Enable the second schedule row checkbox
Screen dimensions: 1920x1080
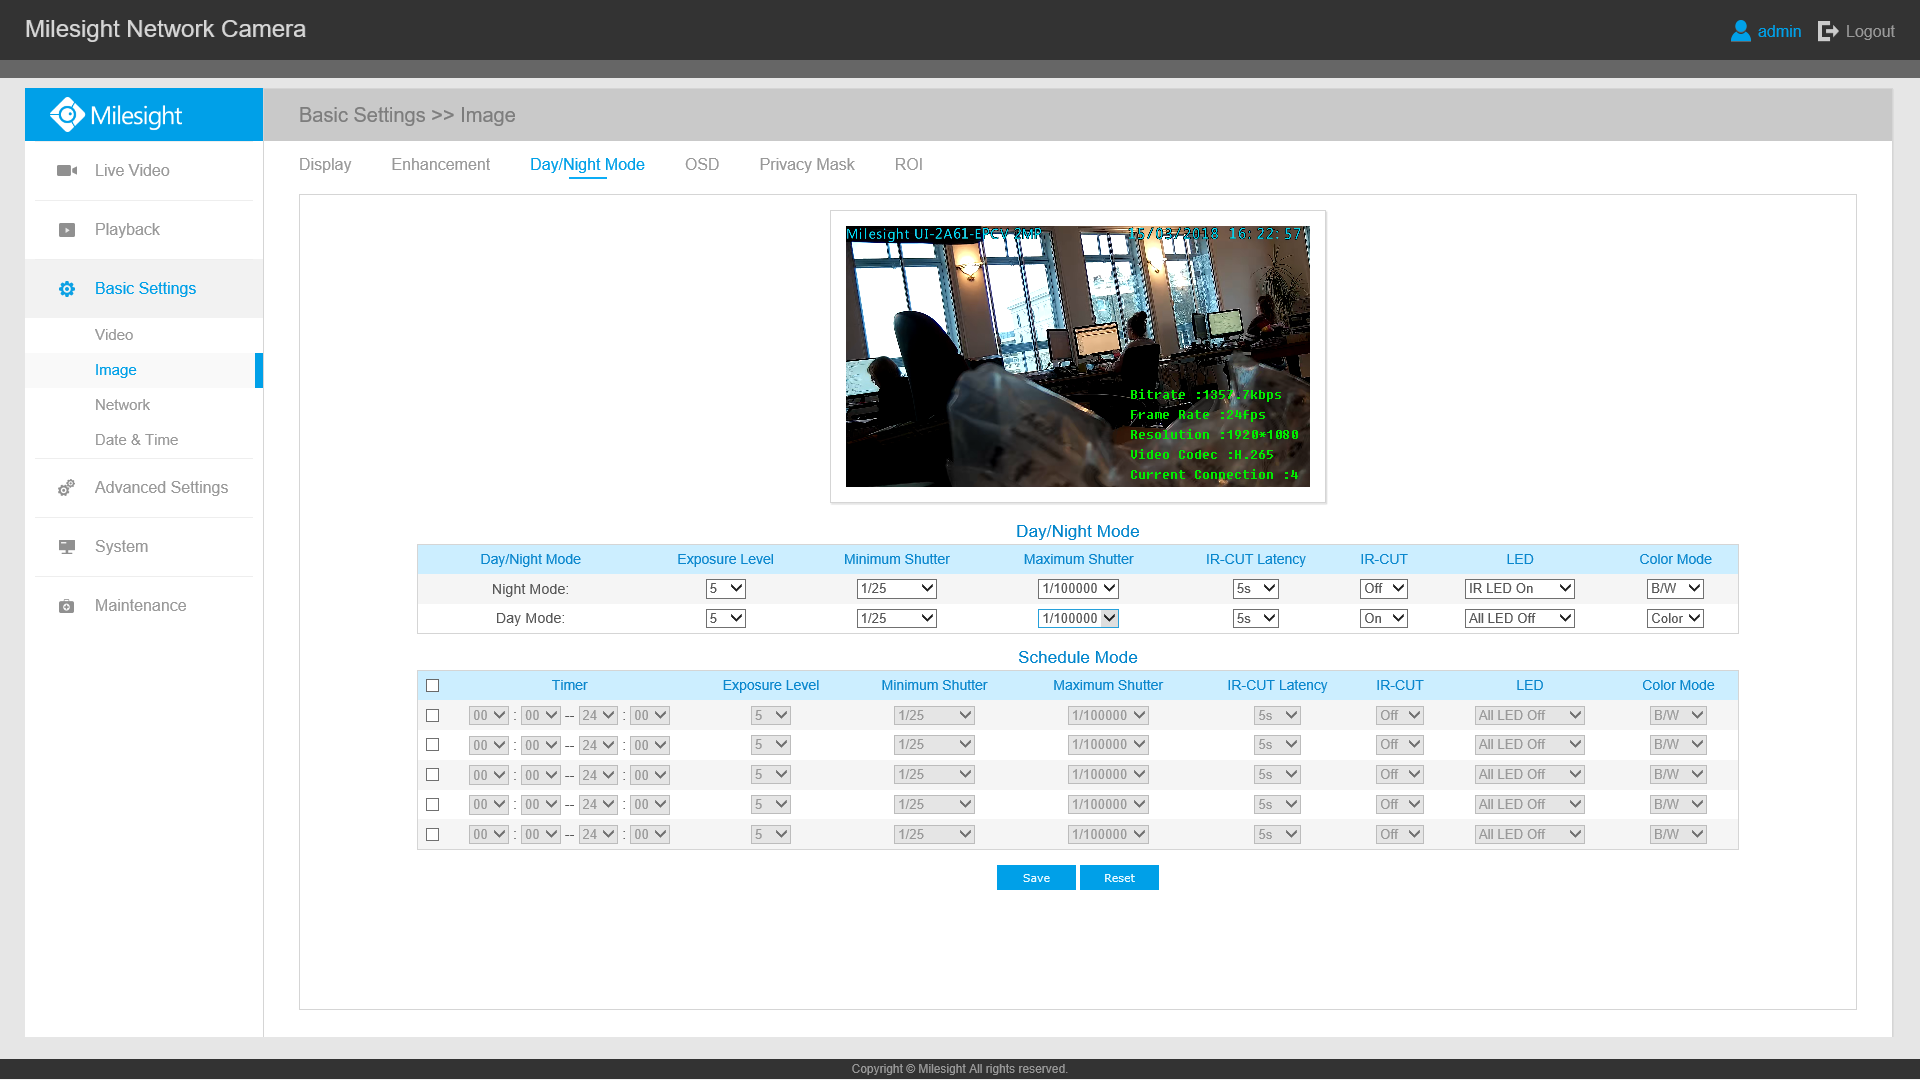click(x=433, y=745)
